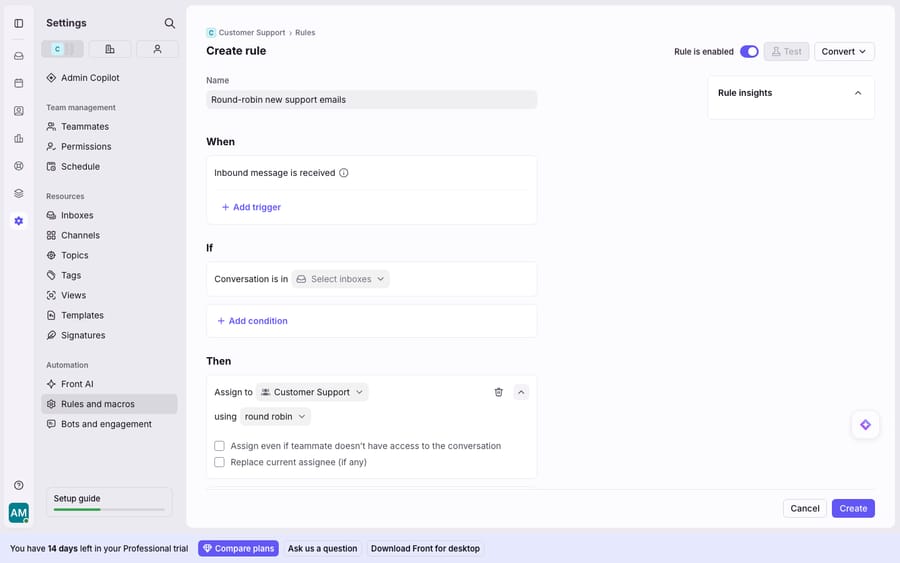Image resolution: width=900 pixels, height=563 pixels.
Task: Switch to the workspace C settings tab
Action: click(62, 49)
